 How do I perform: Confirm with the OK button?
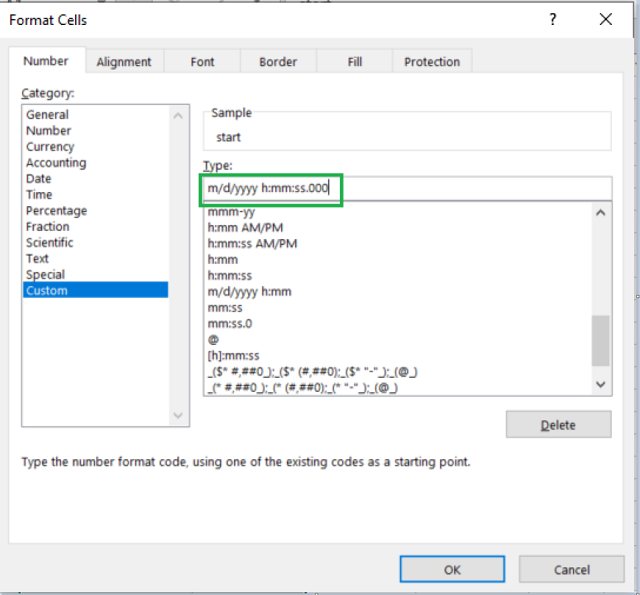pos(452,569)
